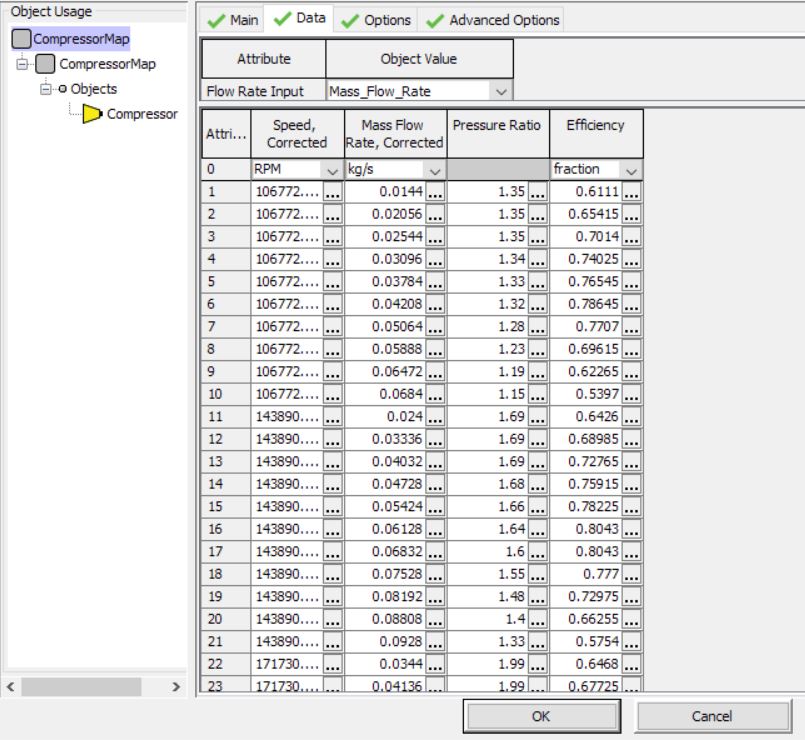Viewport: 805px width, 740px height.
Task: Open ellipsis button for mass flow 0.024
Action: (435, 417)
